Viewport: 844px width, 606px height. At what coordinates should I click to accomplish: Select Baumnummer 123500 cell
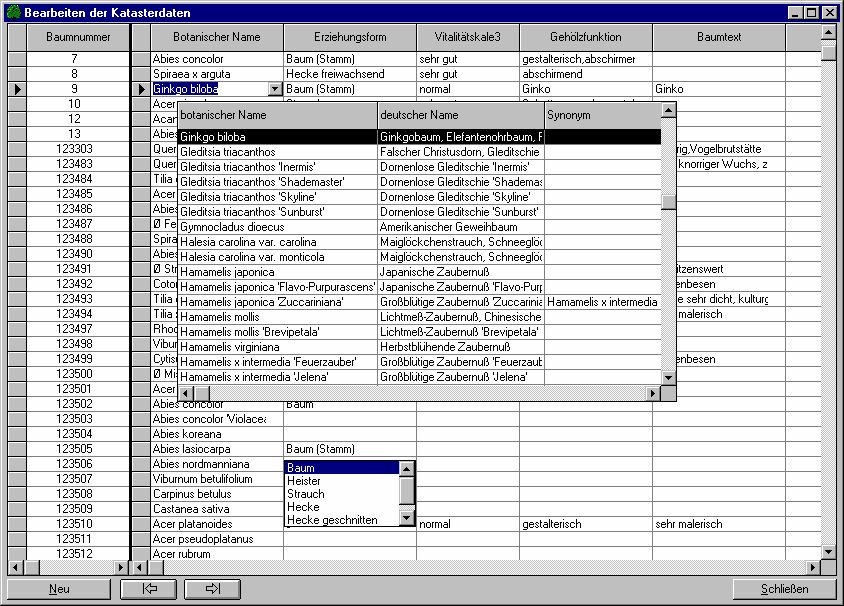78,374
